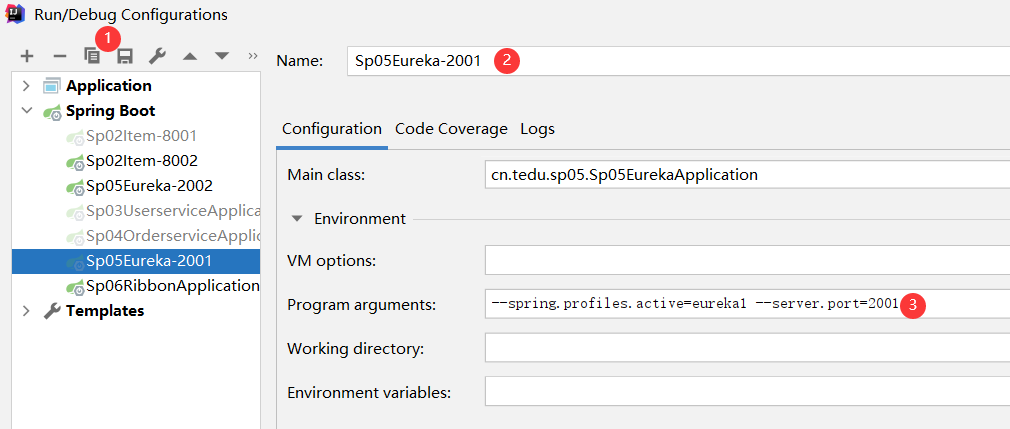The height and width of the screenshot is (429, 1010).
Task: Collapse the Environment section triangle
Action: (297, 219)
